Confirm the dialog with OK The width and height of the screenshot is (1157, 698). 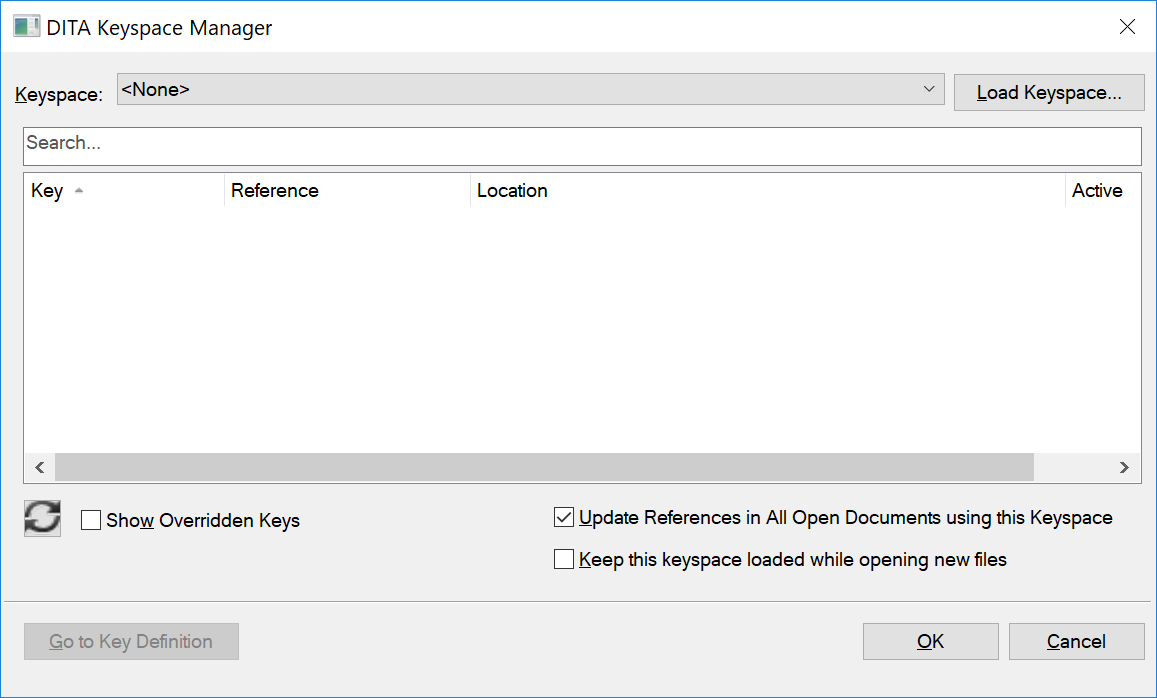click(930, 641)
